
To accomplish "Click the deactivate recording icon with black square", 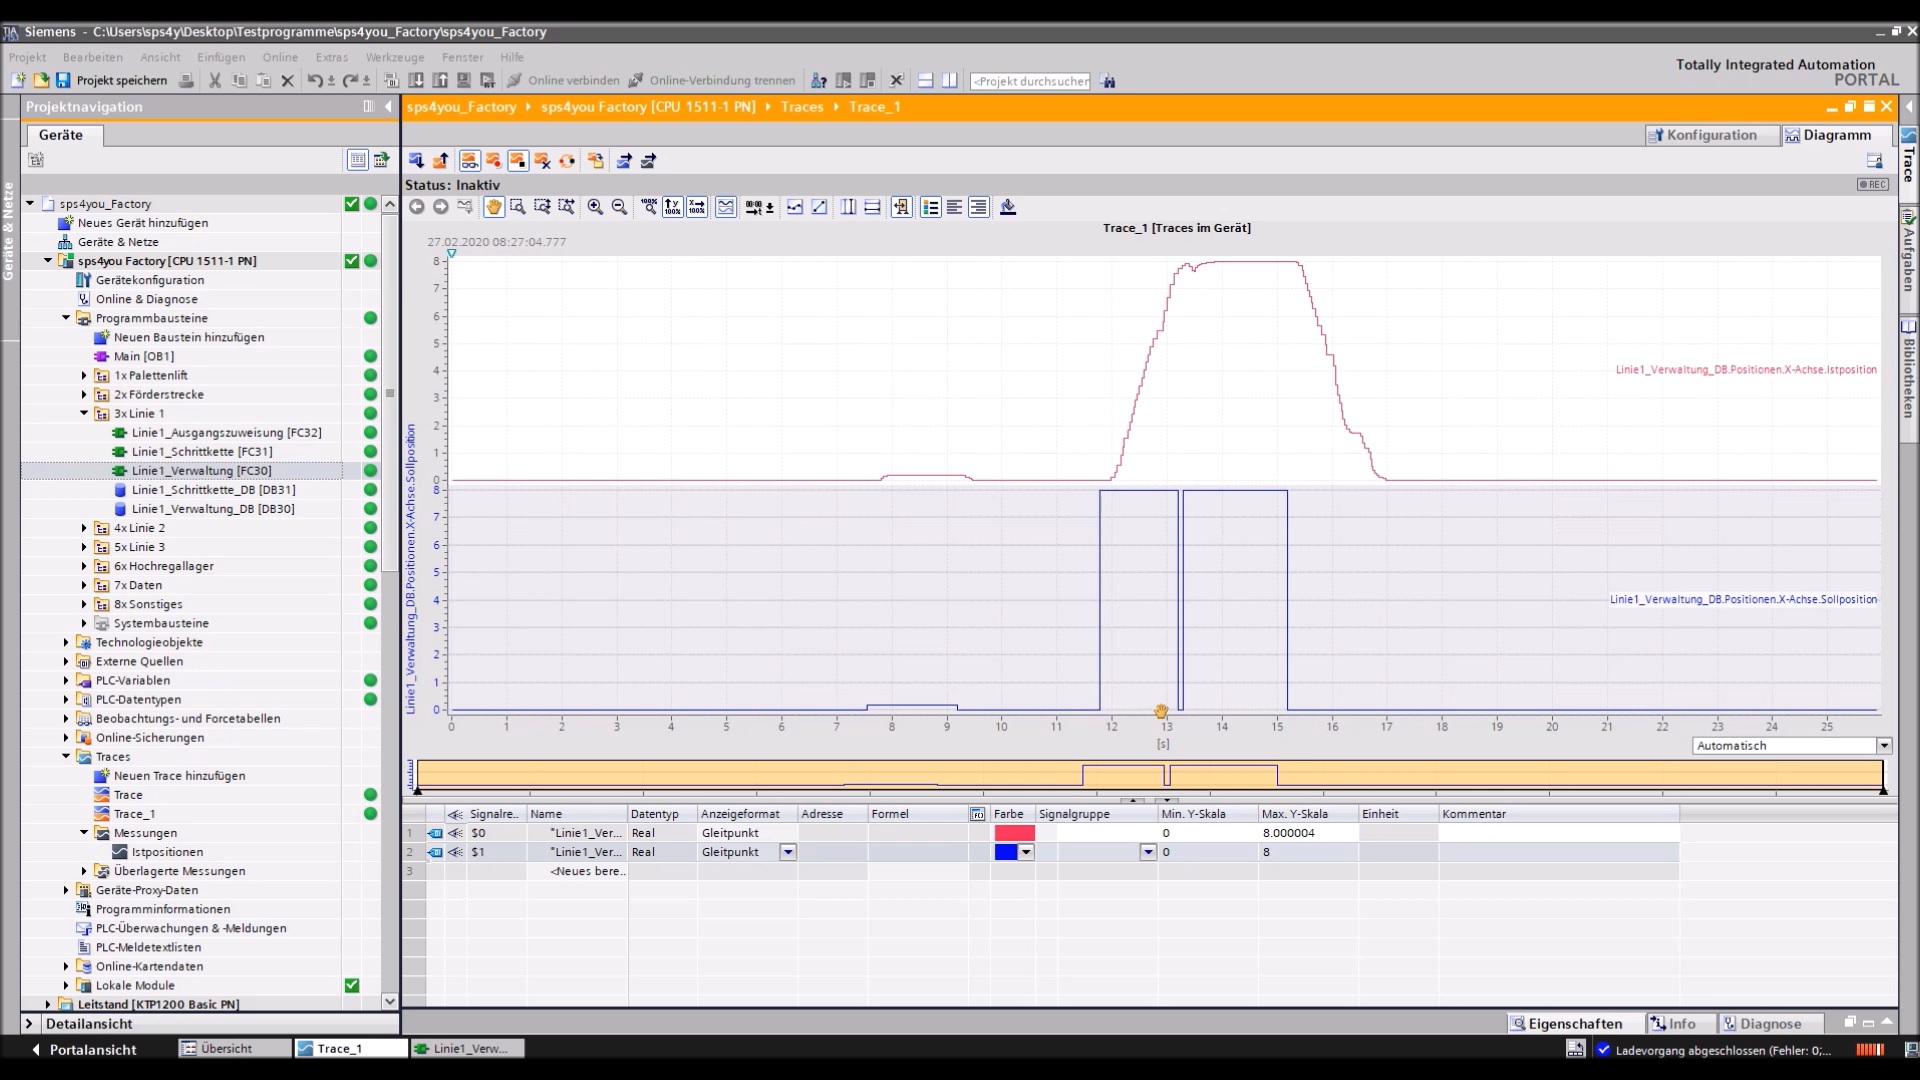I will click(518, 161).
